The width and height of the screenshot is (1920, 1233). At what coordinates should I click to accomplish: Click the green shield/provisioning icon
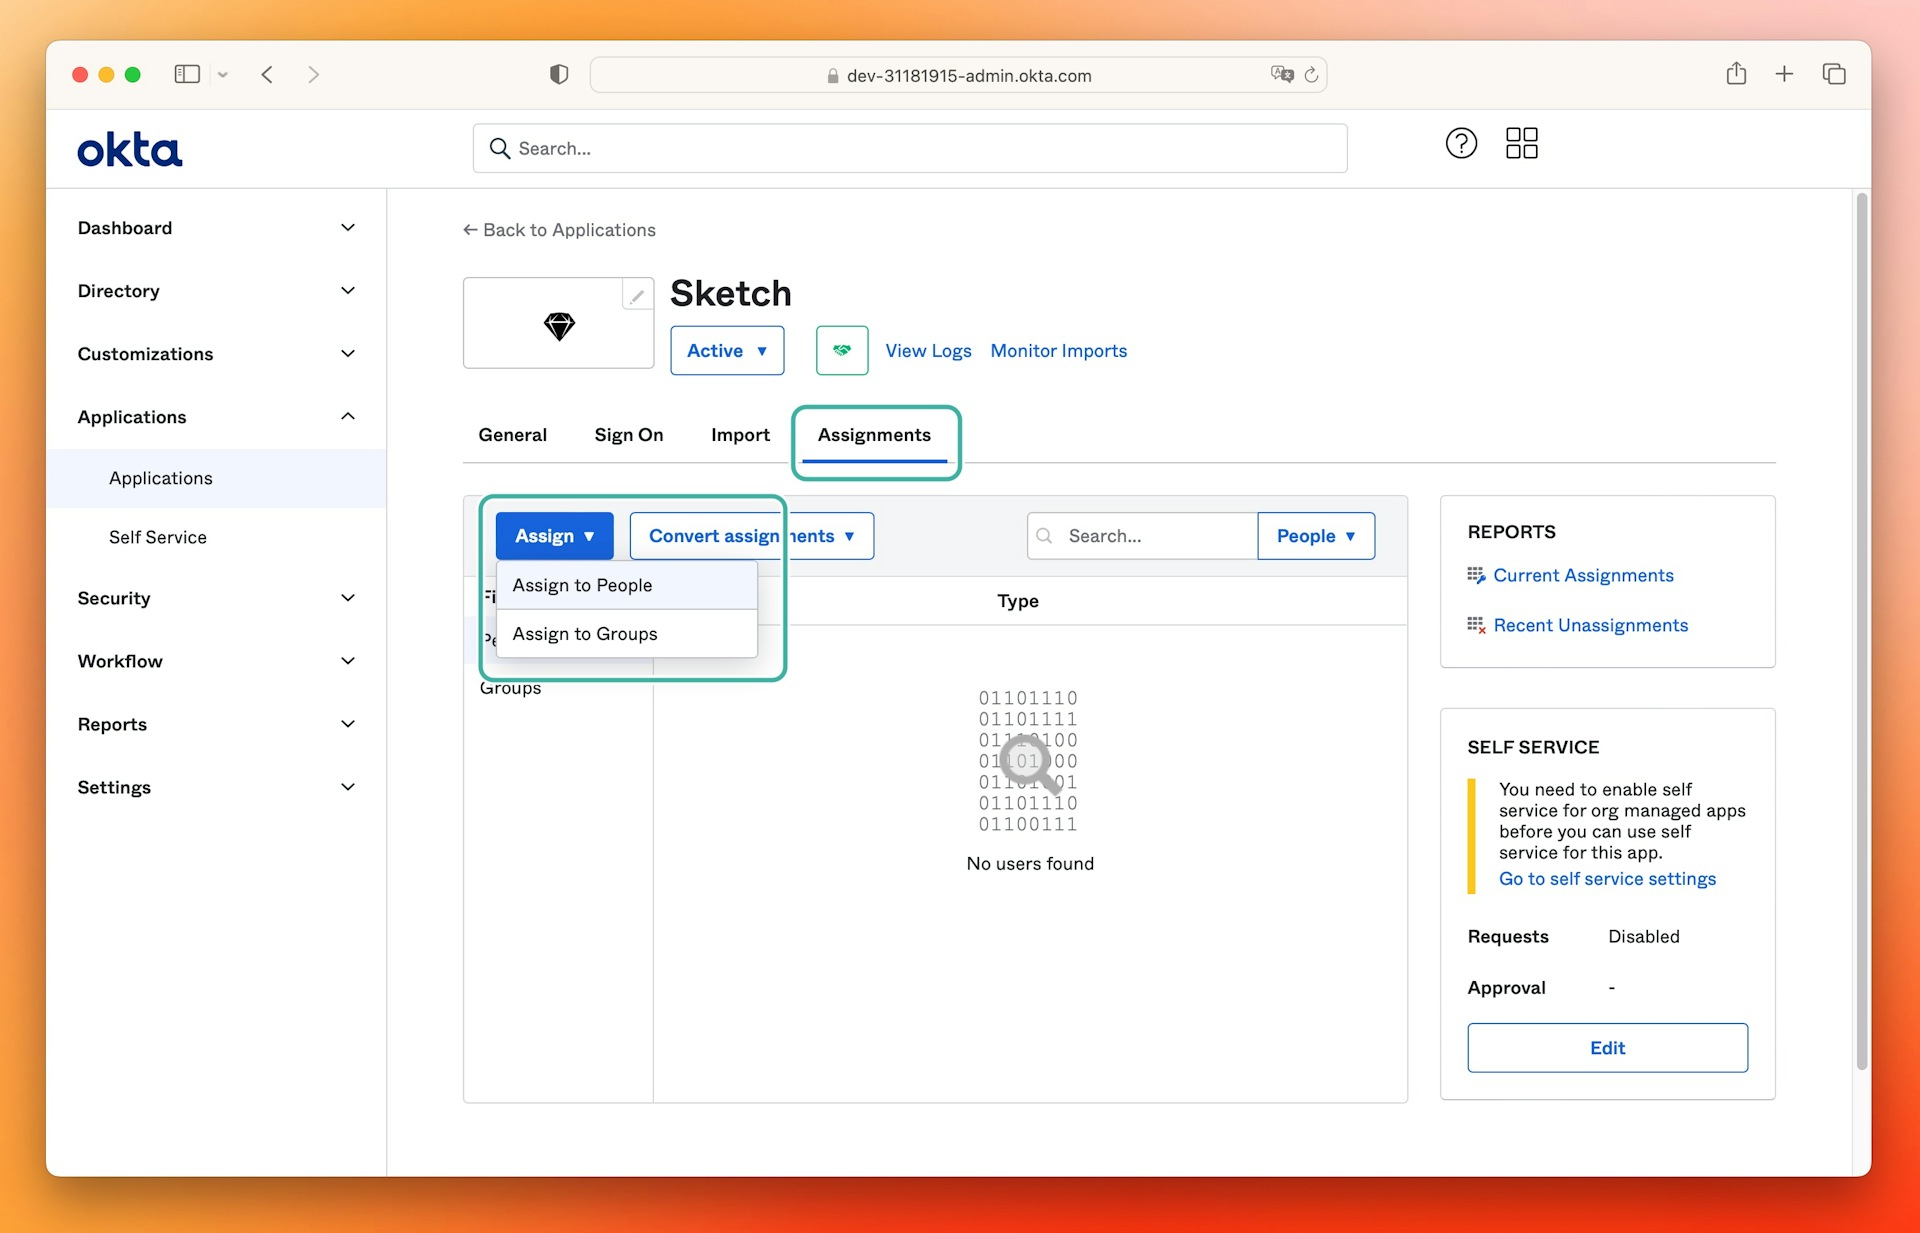(840, 350)
